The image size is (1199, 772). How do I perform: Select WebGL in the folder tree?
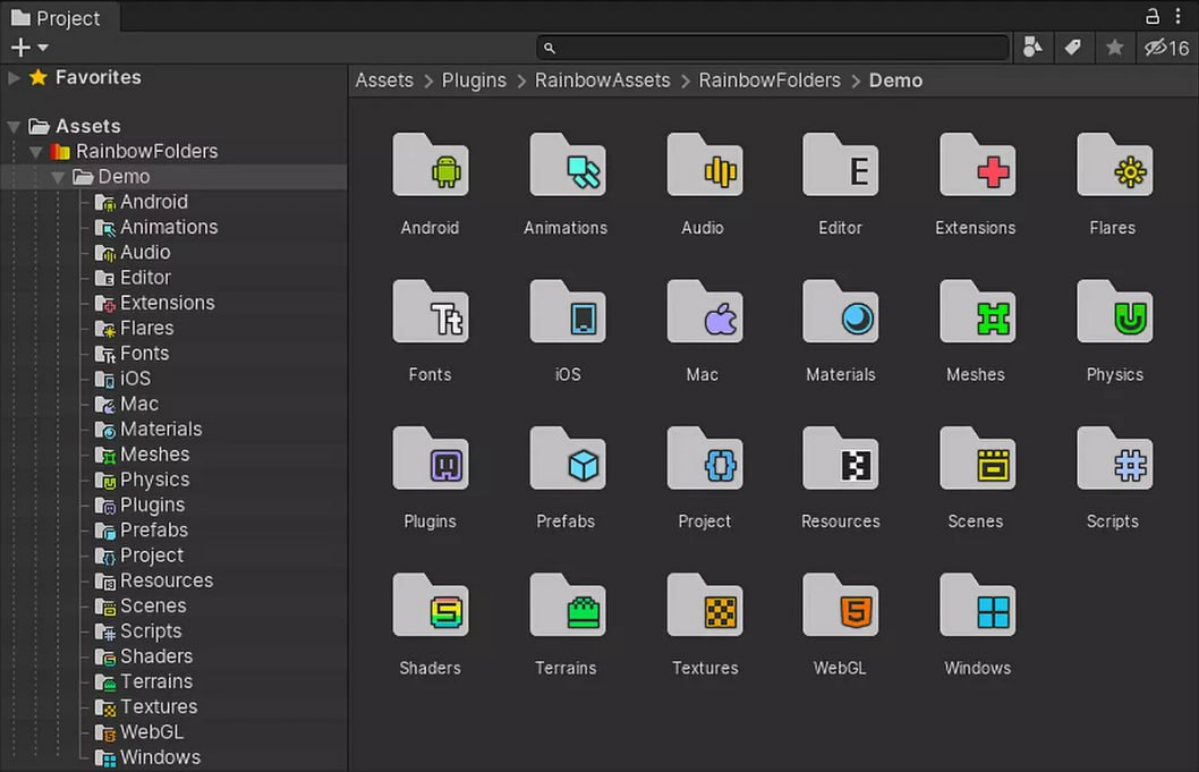[151, 731]
